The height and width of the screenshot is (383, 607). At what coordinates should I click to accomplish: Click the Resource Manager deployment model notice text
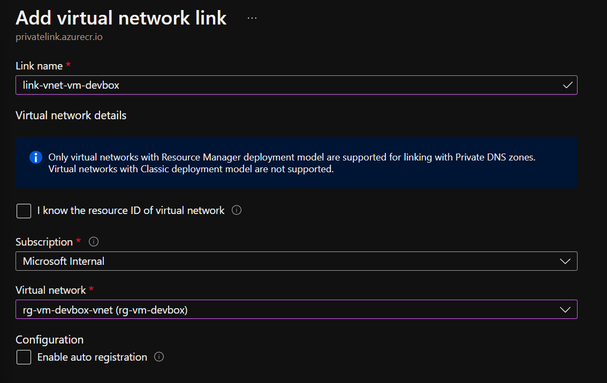tap(292, 163)
